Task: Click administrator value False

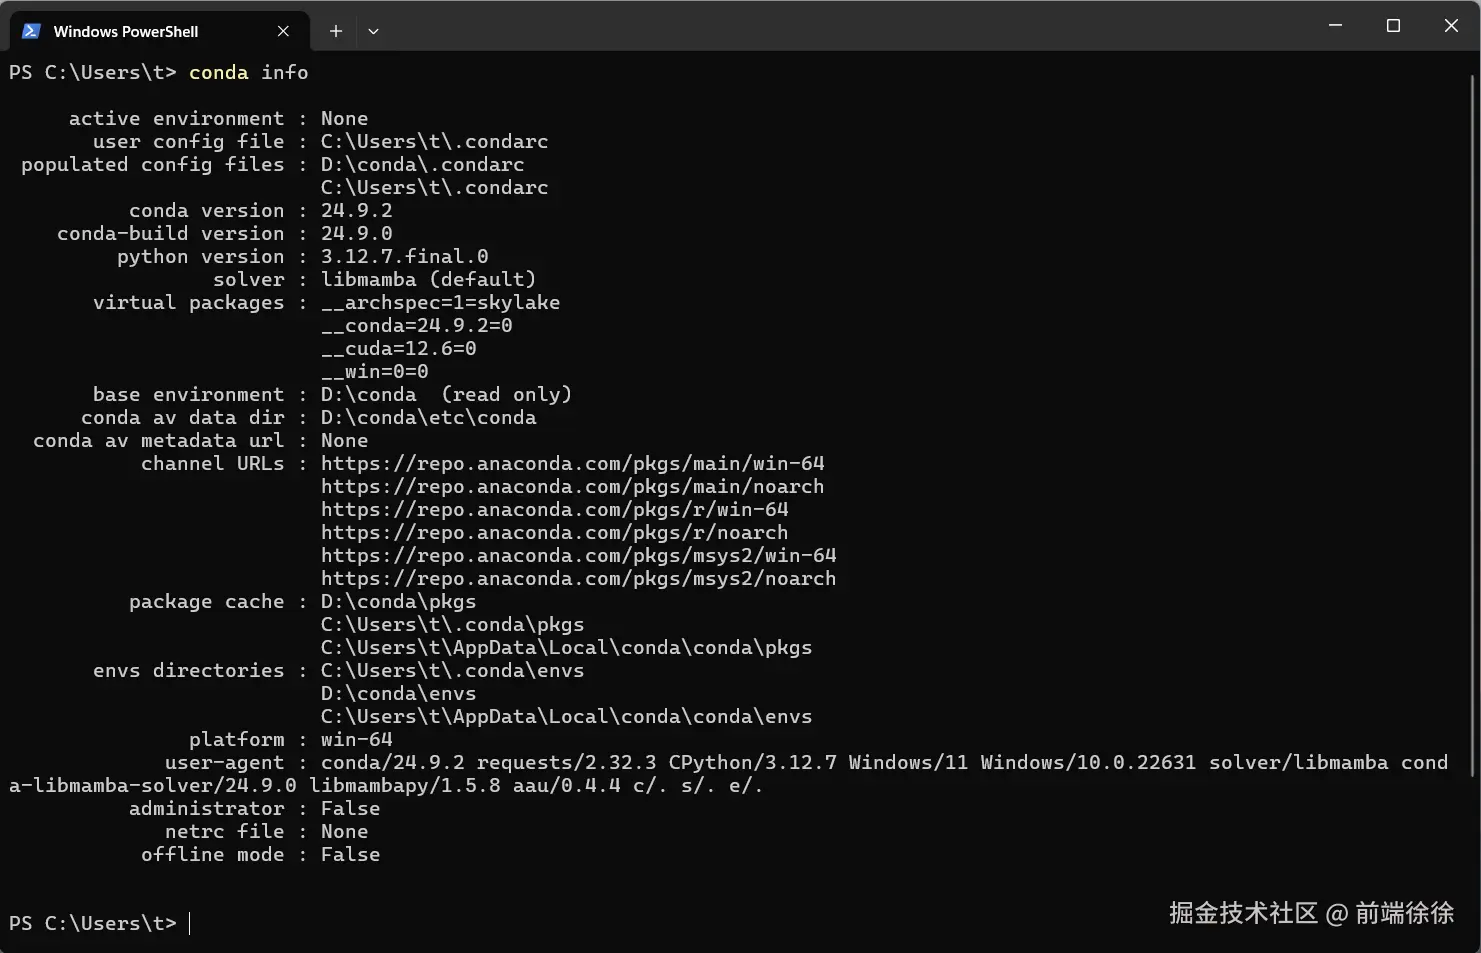Action: 351,808
